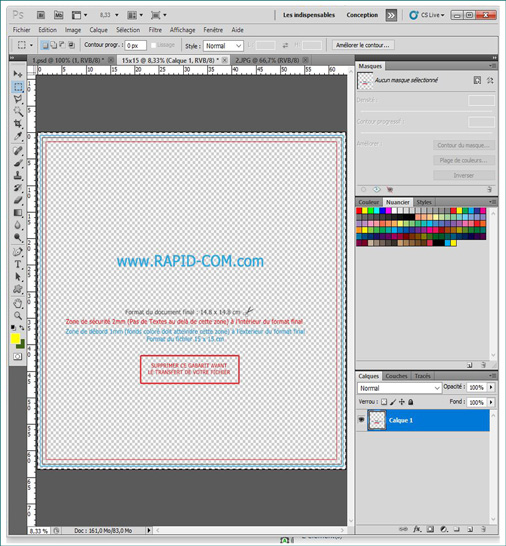The width and height of the screenshot is (506, 546).
Task: Click the yellow foreground color swatch
Action: tap(15, 338)
